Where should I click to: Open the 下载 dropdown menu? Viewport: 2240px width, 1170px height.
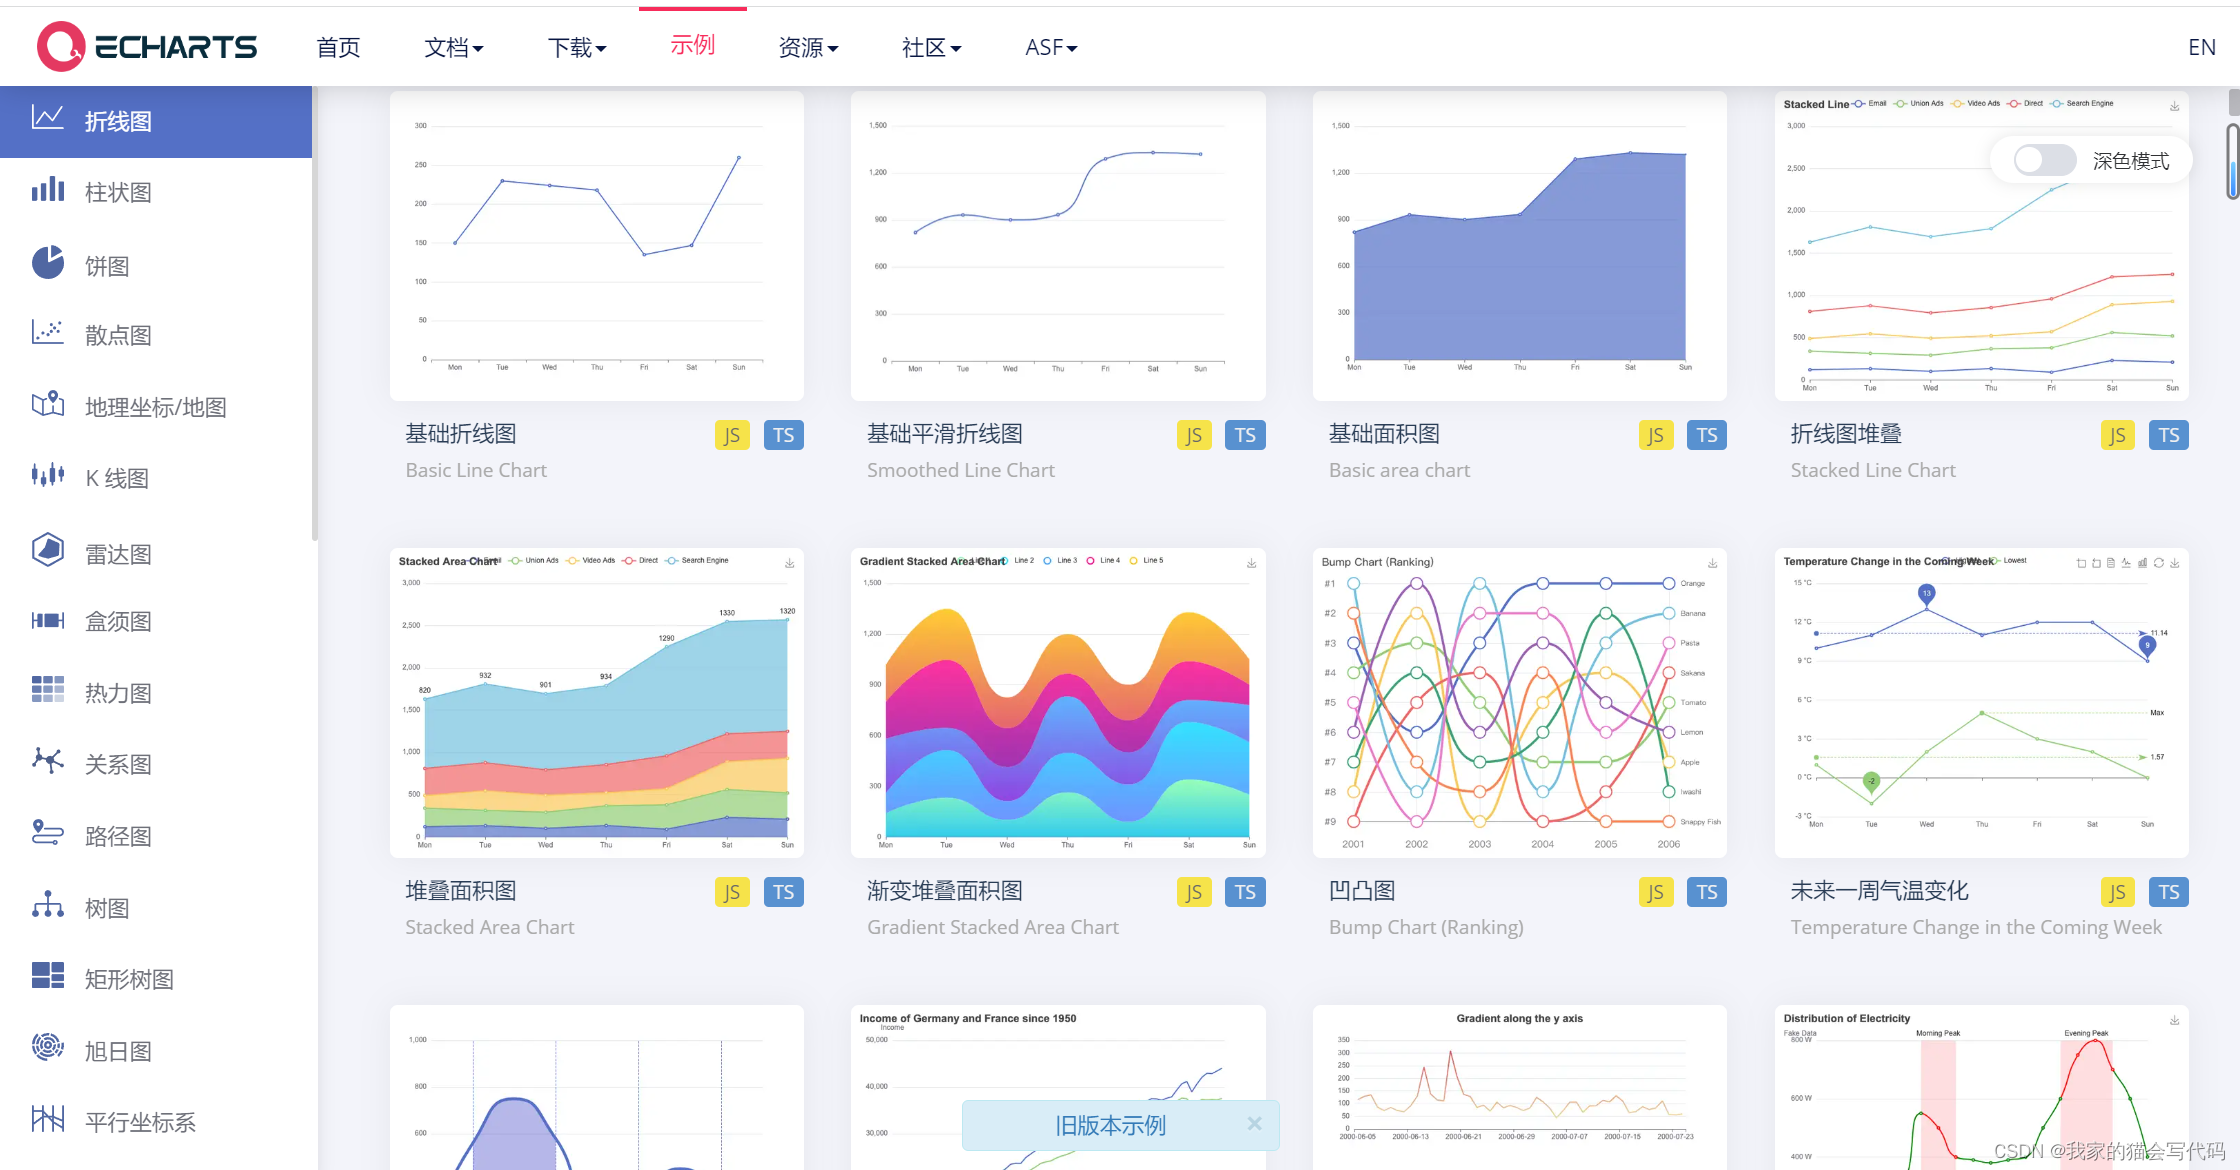click(x=576, y=48)
